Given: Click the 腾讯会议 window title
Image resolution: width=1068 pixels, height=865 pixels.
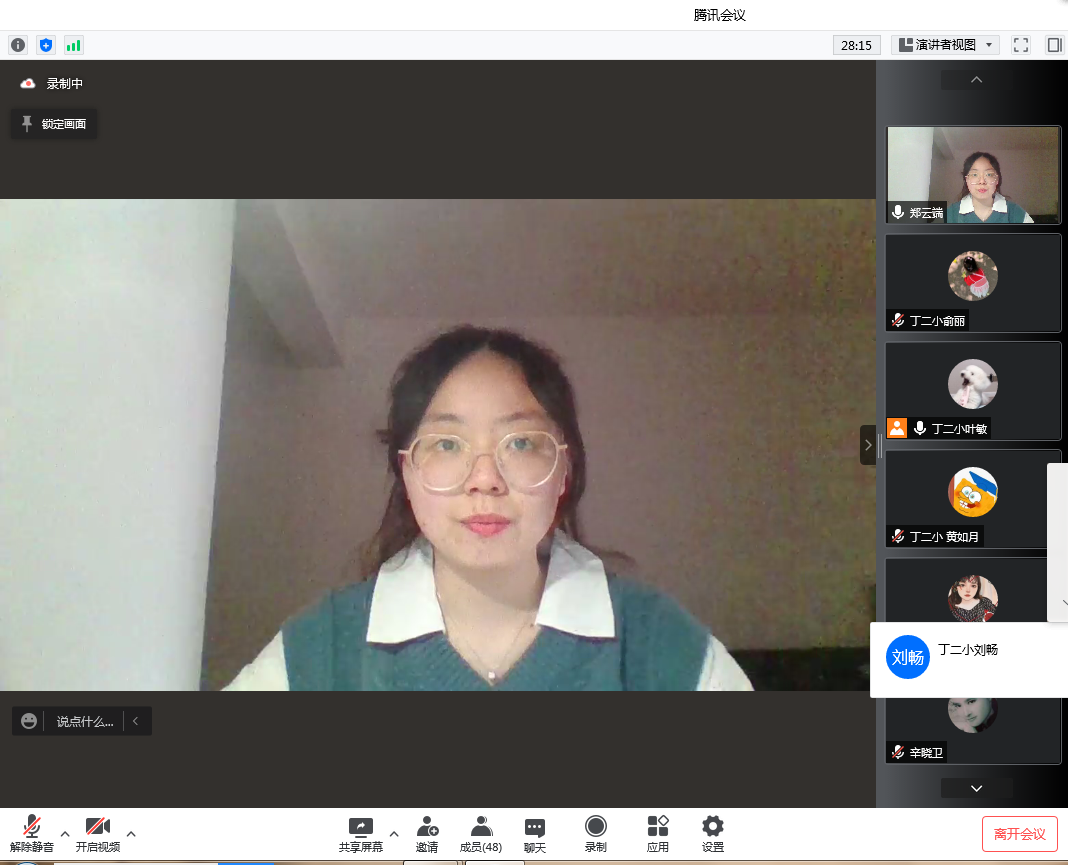Looking at the screenshot, I should pyautogui.click(x=719, y=15).
